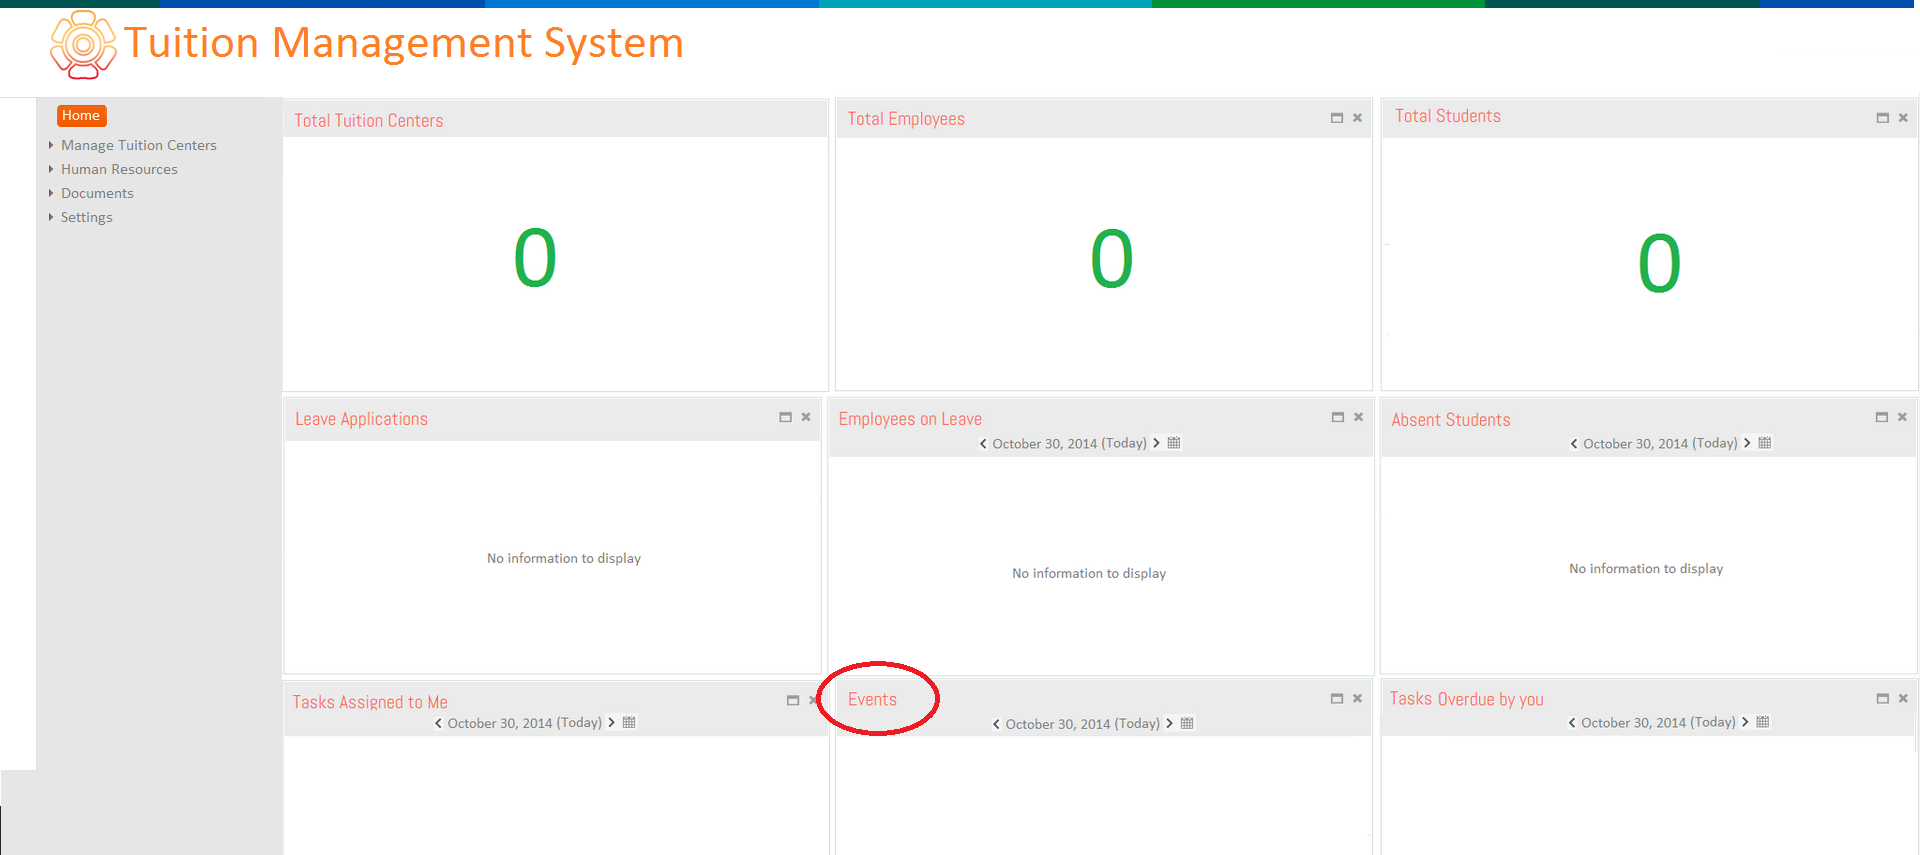Close the Total Employees panel
The image size is (1920, 855).
[x=1357, y=118]
